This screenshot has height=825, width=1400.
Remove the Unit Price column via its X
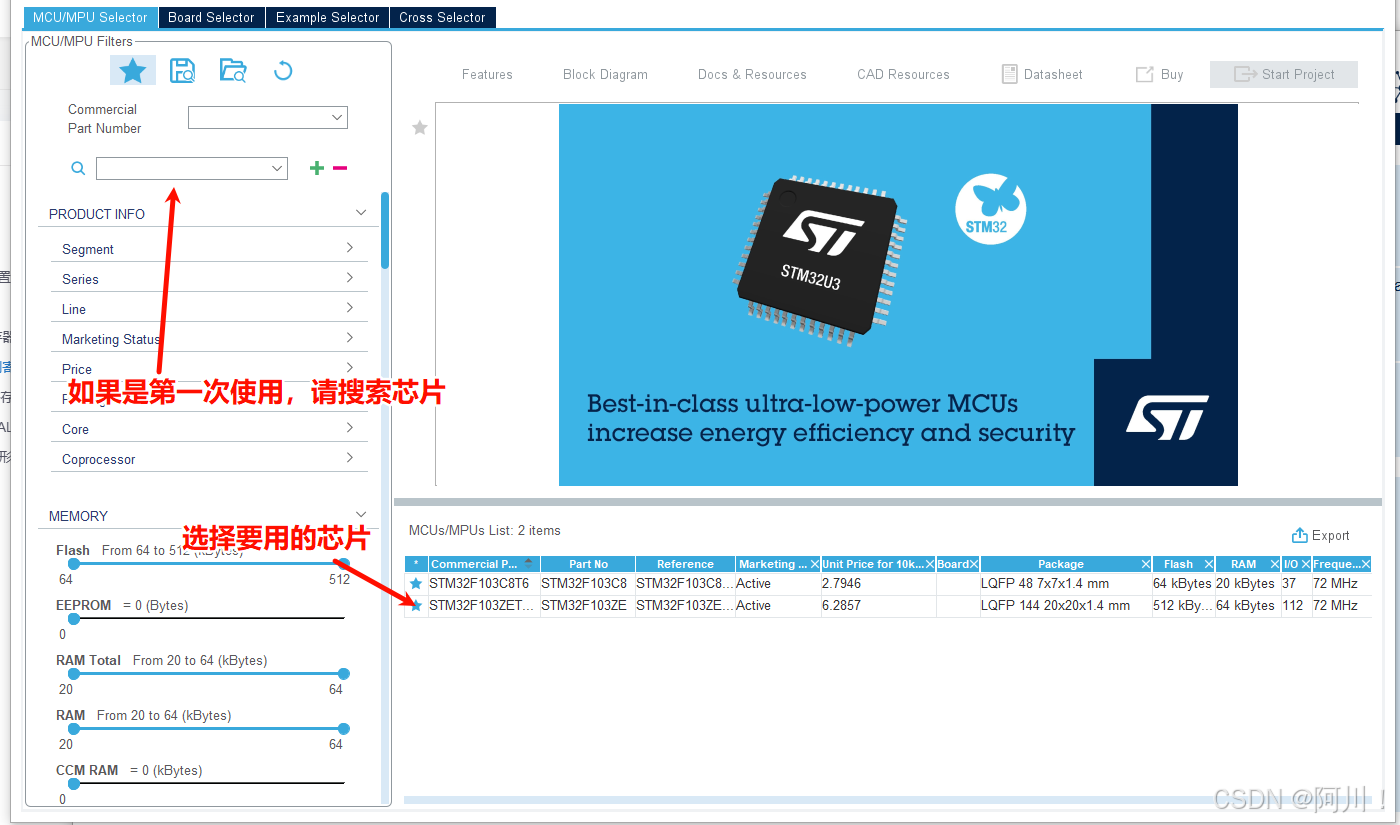tap(929, 564)
